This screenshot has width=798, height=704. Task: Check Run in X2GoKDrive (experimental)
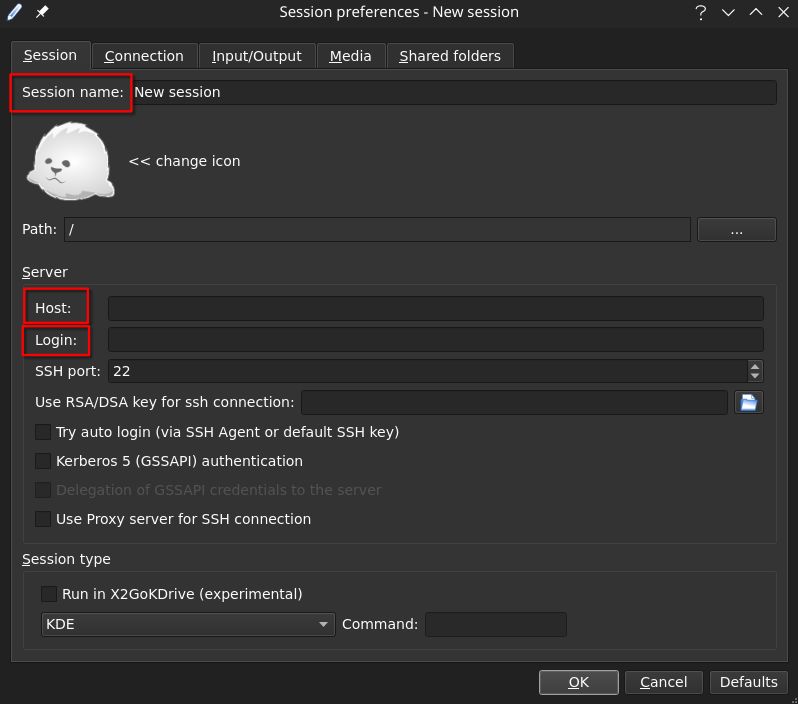coord(49,594)
